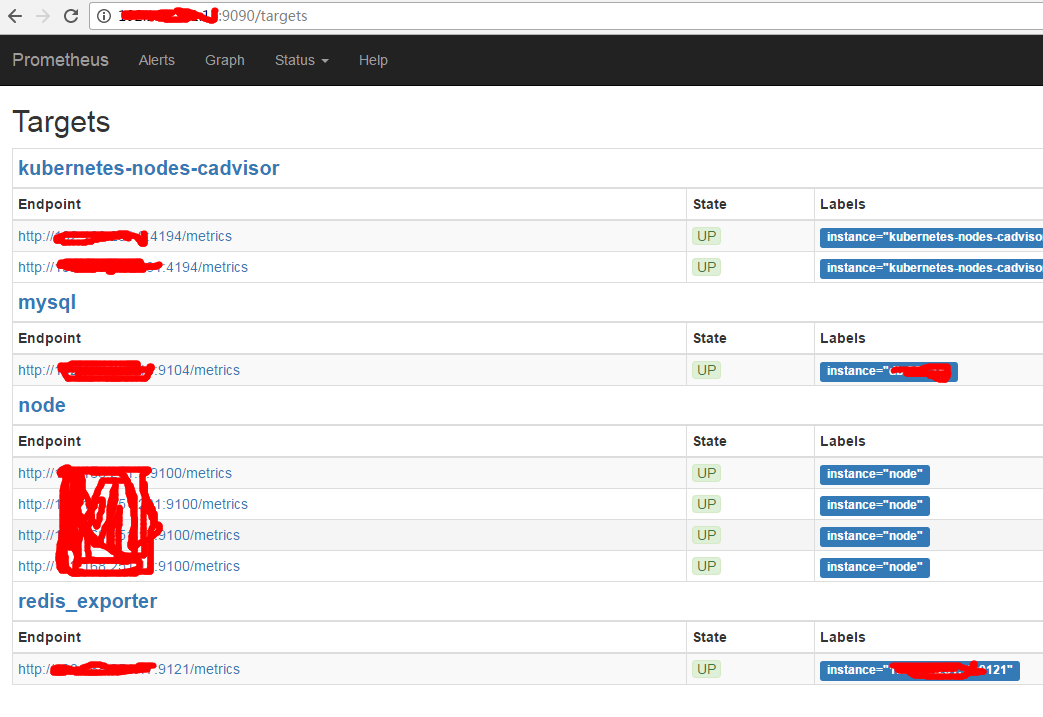The width and height of the screenshot is (1043, 717).
Task: Click UP state badge in redis_exporter row
Action: 706,669
